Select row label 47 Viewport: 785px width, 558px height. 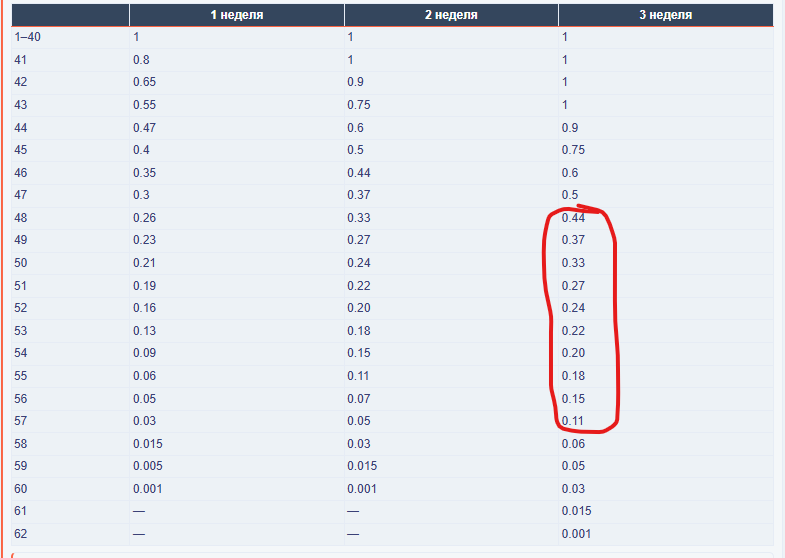click(x=21, y=195)
